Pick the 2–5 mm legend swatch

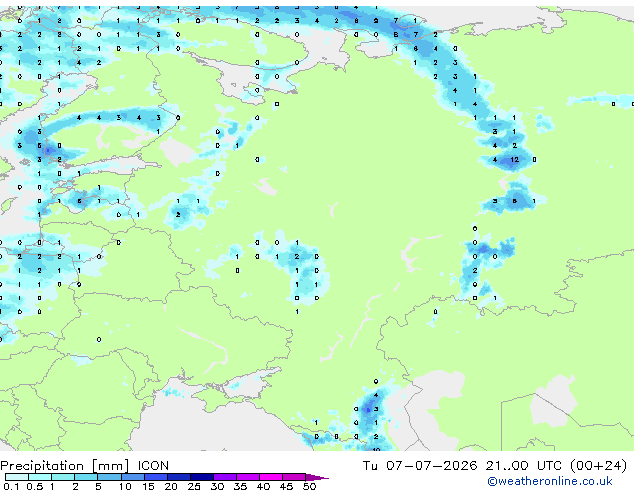click(86, 477)
